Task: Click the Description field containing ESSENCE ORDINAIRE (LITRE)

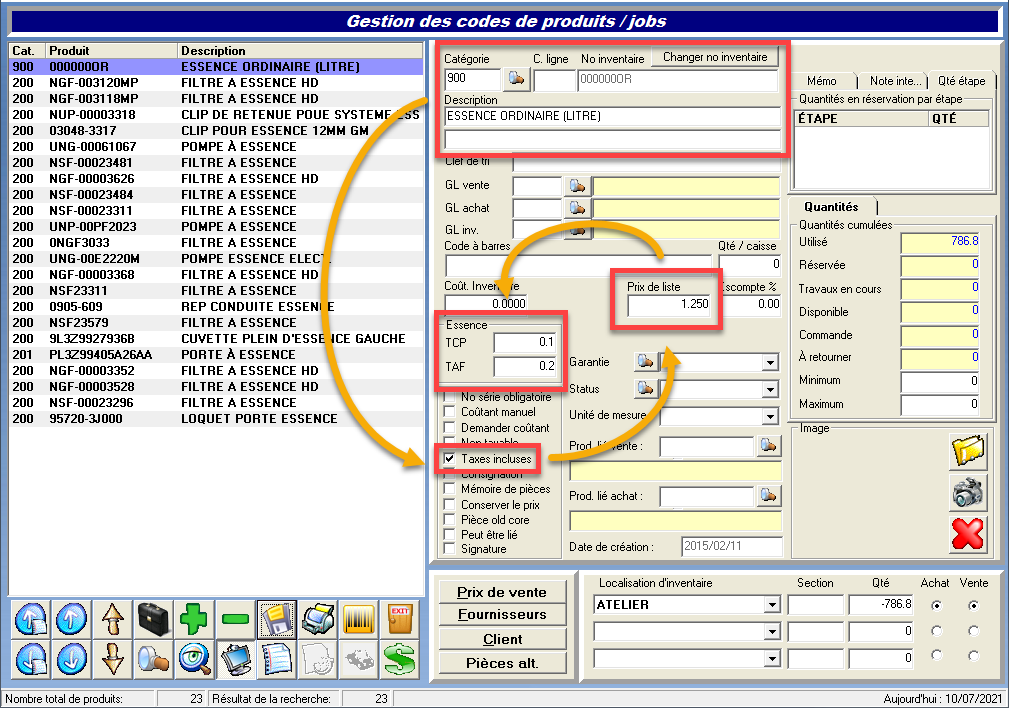Action: coord(612,116)
